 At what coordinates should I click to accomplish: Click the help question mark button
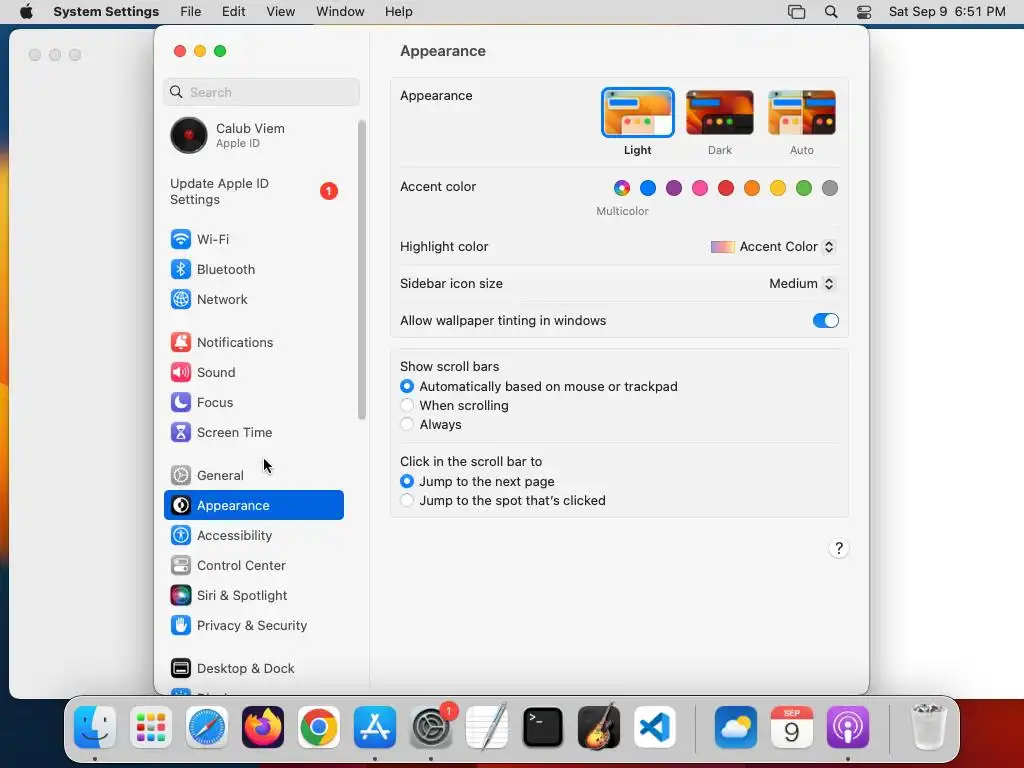pyautogui.click(x=839, y=549)
